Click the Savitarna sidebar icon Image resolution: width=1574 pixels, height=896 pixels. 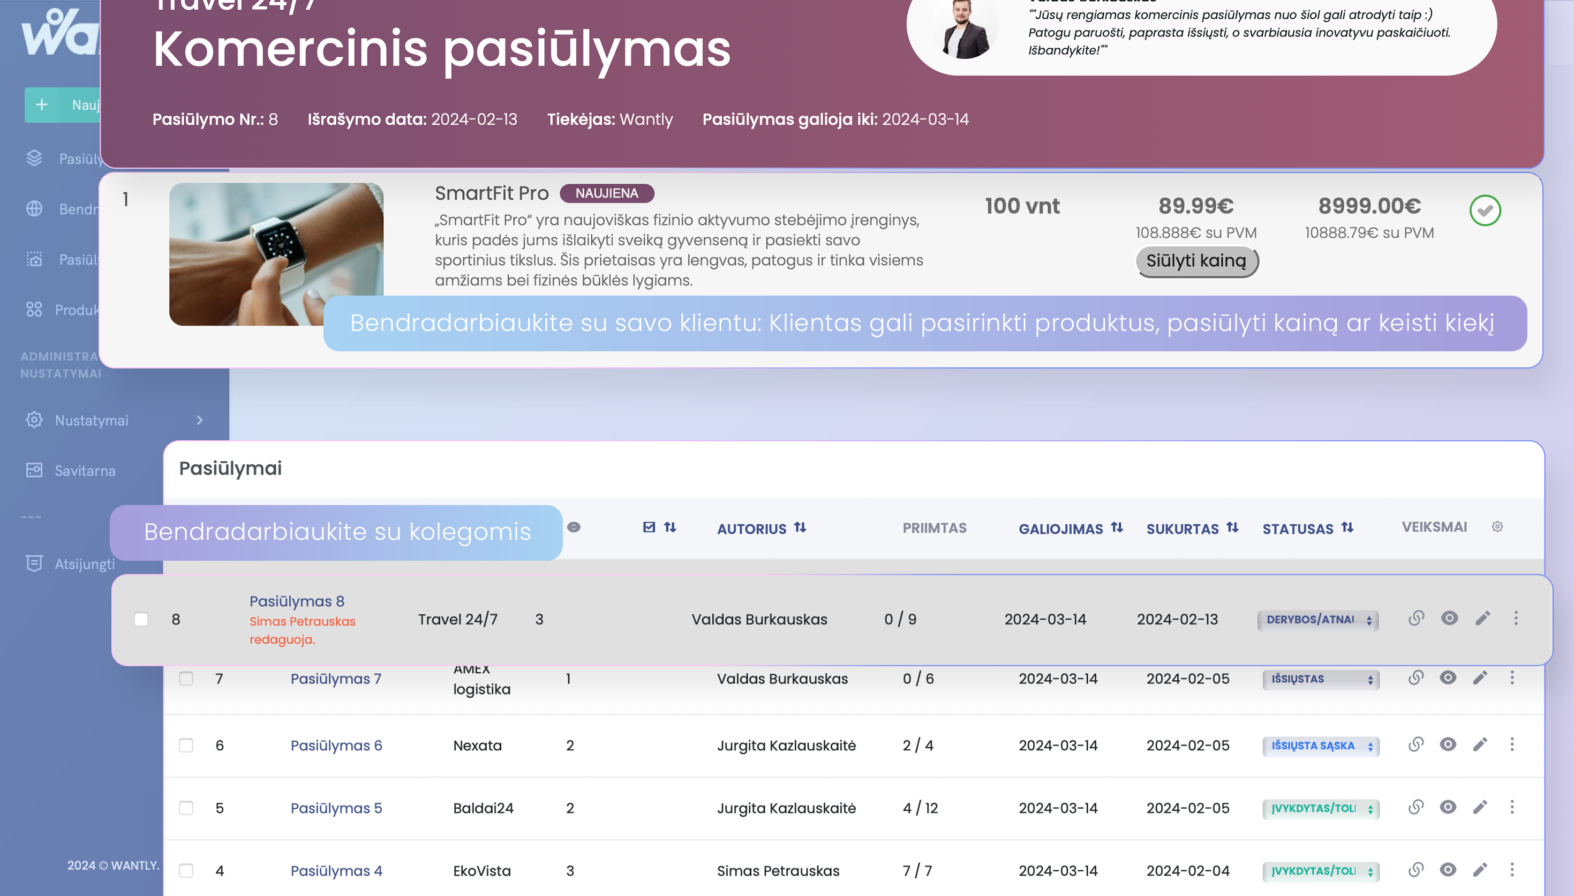point(34,470)
